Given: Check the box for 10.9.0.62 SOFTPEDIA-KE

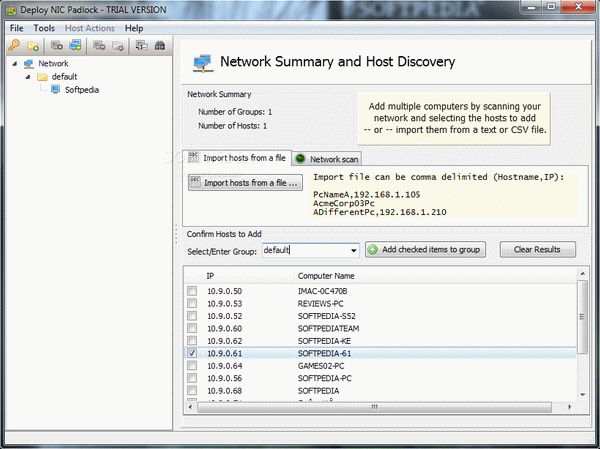Looking at the screenshot, I should click(192, 341).
